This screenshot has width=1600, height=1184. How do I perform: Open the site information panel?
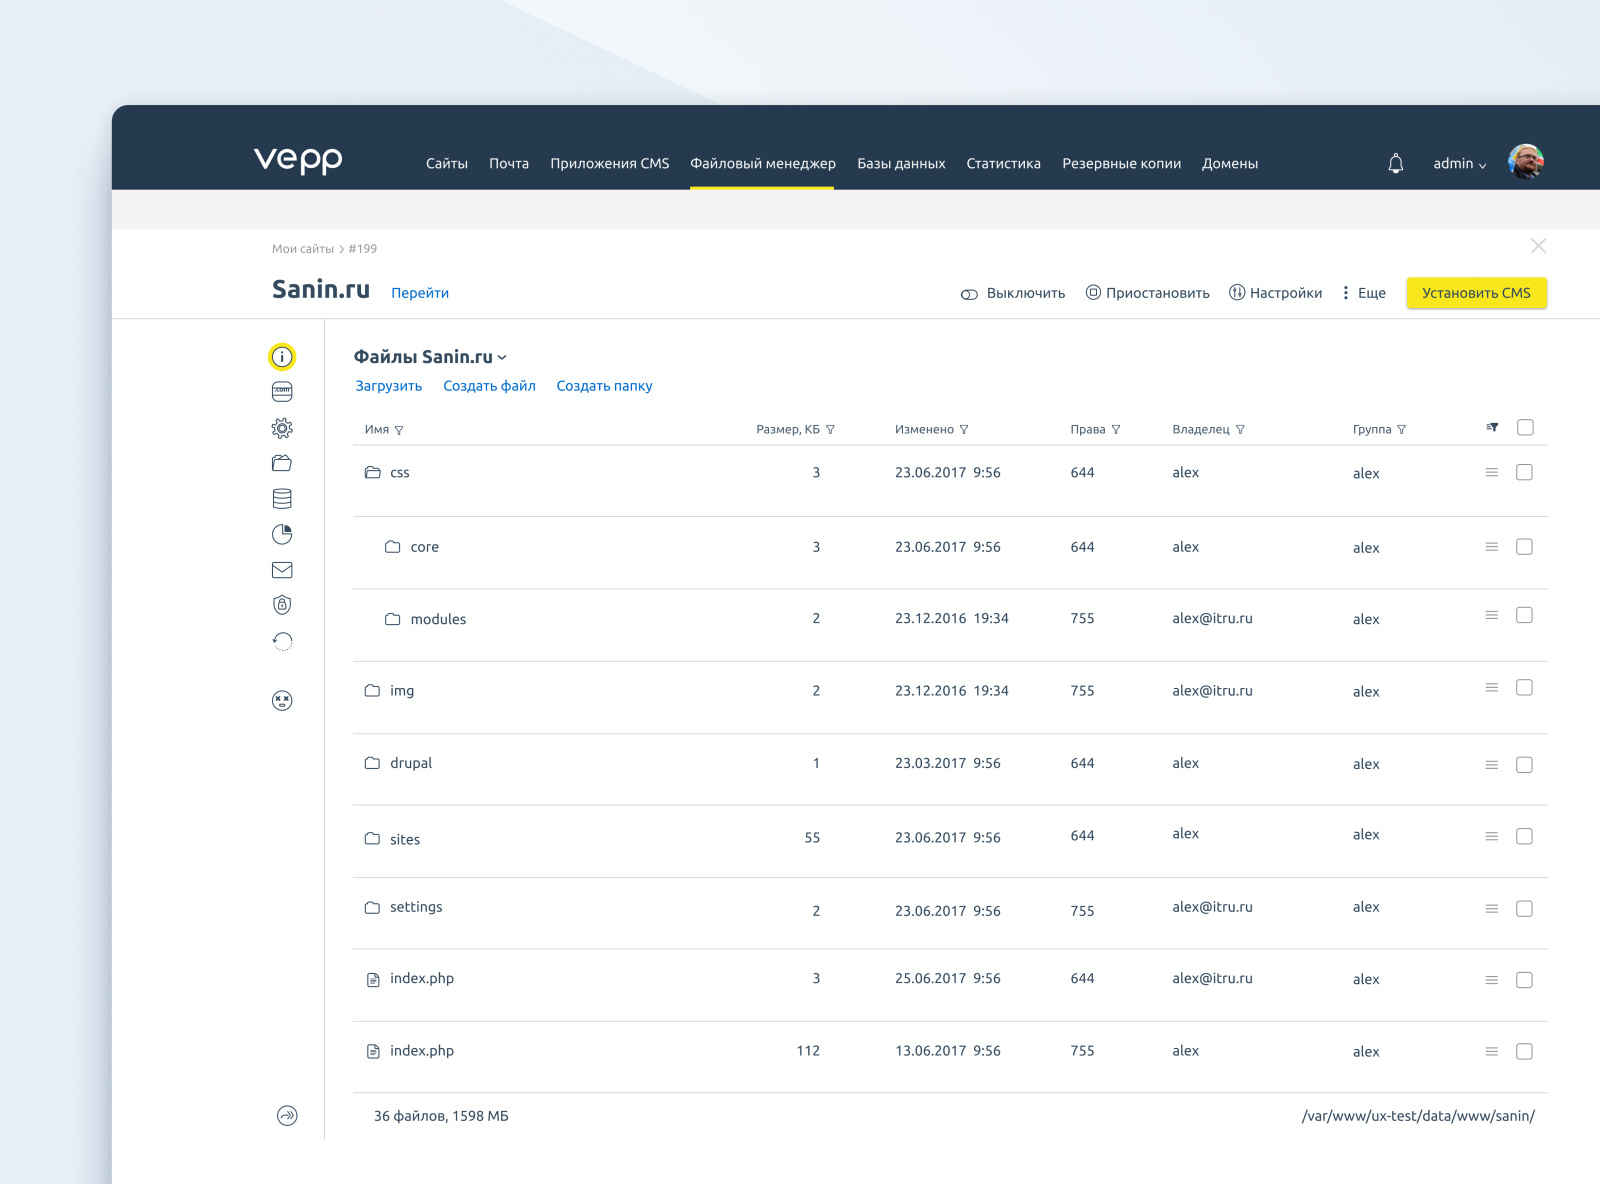283,355
